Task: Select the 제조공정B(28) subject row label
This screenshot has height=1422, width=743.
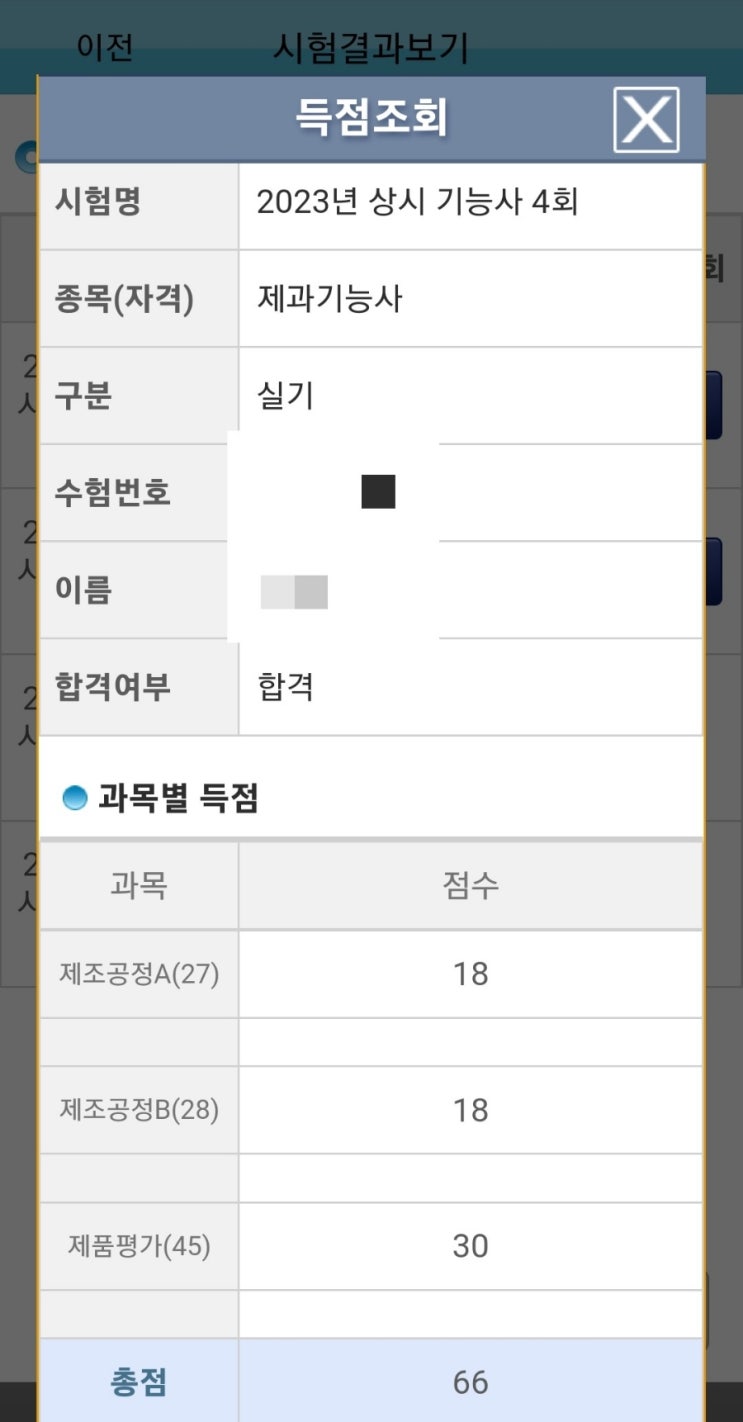Action: [139, 1110]
